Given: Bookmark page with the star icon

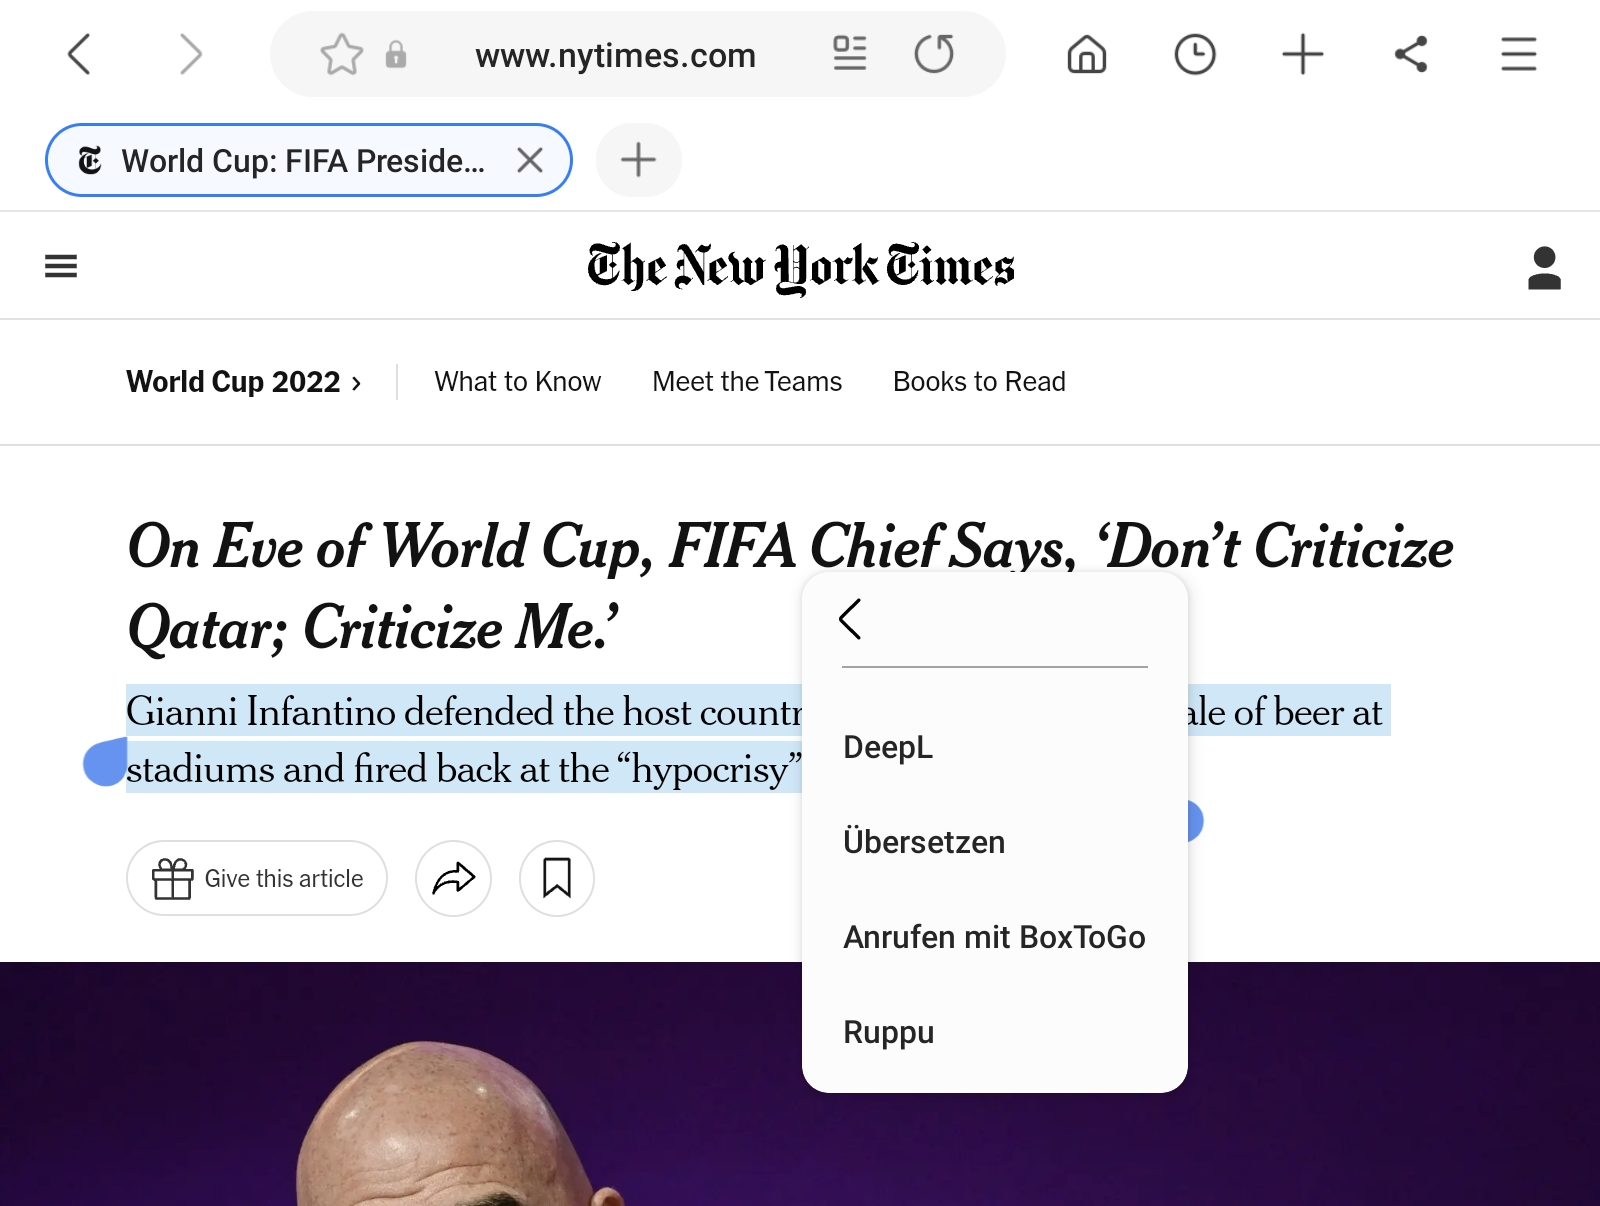Looking at the screenshot, I should (341, 54).
